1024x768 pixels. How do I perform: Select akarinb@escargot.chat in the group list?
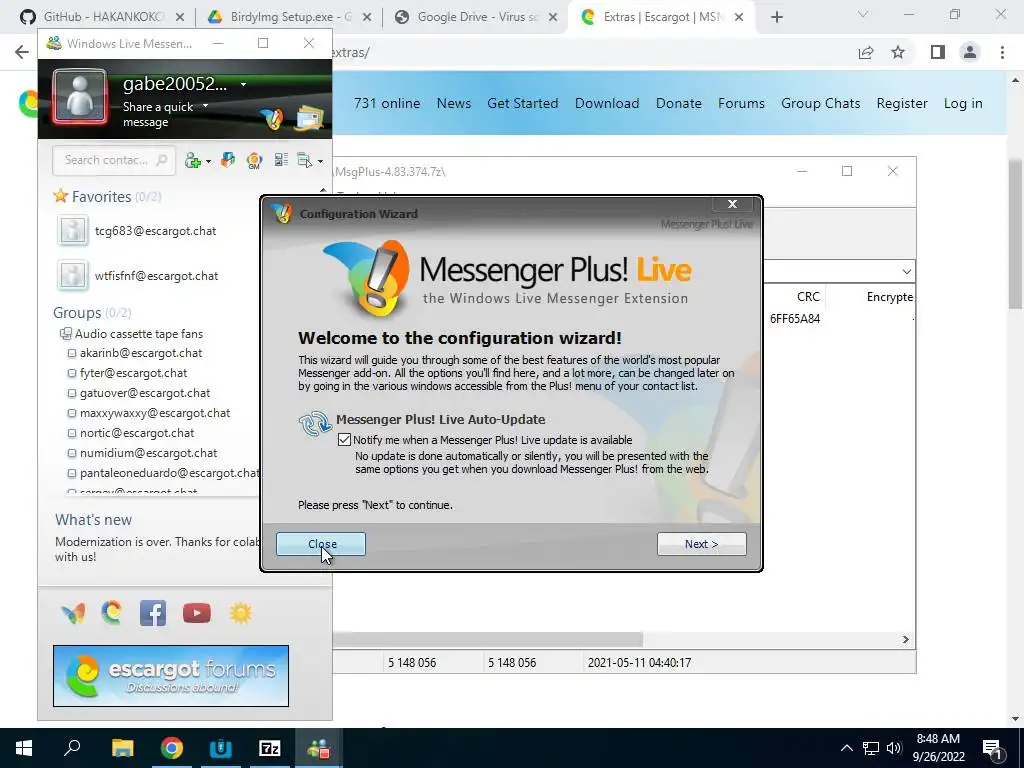click(x=141, y=353)
